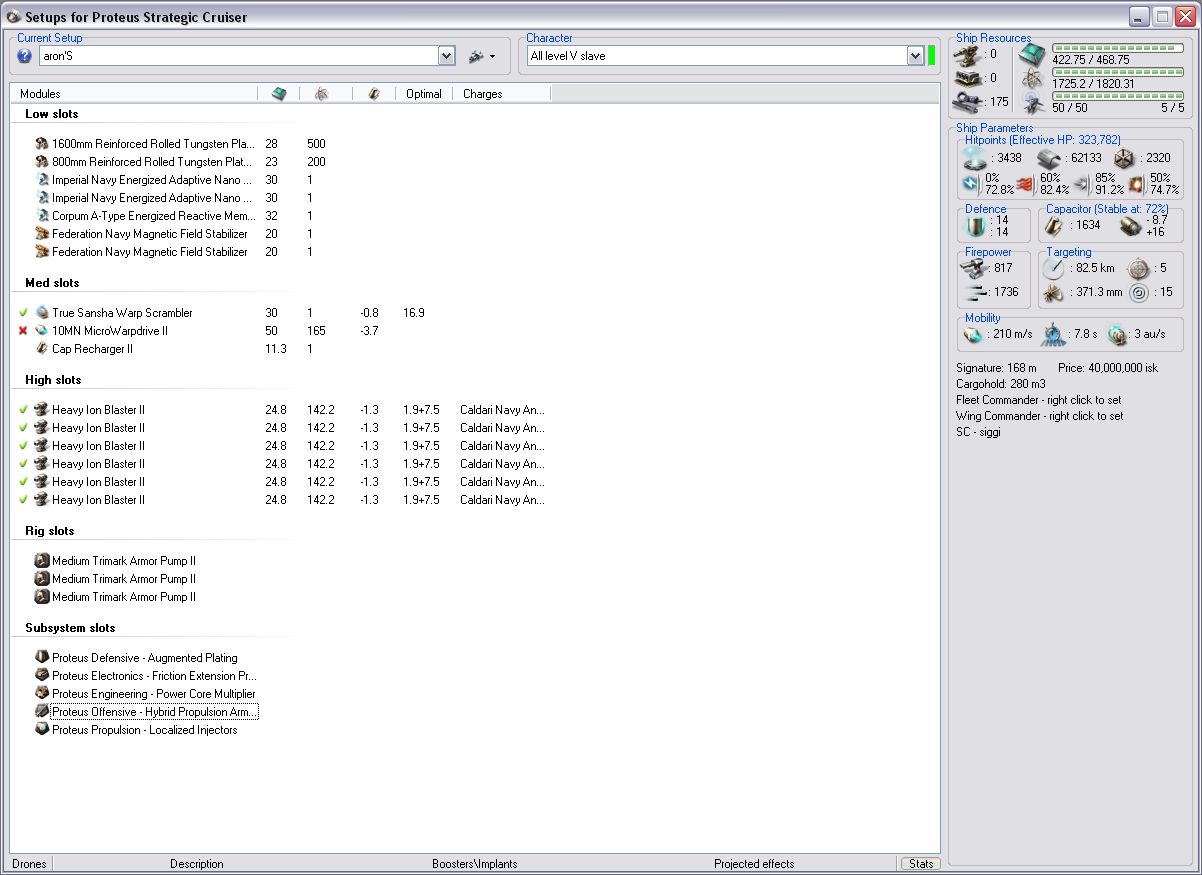Open the Current Setup dropdown arrow
The width and height of the screenshot is (1202, 875).
pos(447,56)
